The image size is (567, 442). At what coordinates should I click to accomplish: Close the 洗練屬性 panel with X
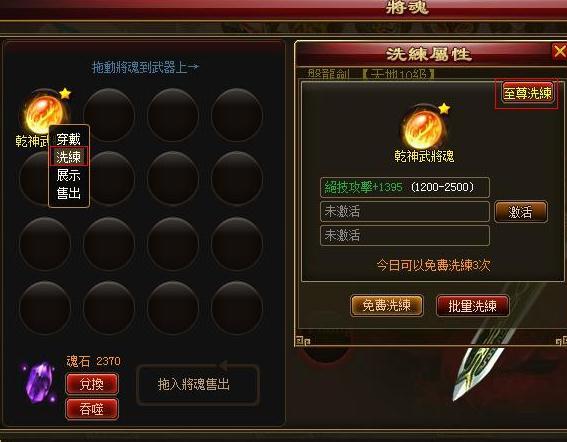click(x=559, y=52)
